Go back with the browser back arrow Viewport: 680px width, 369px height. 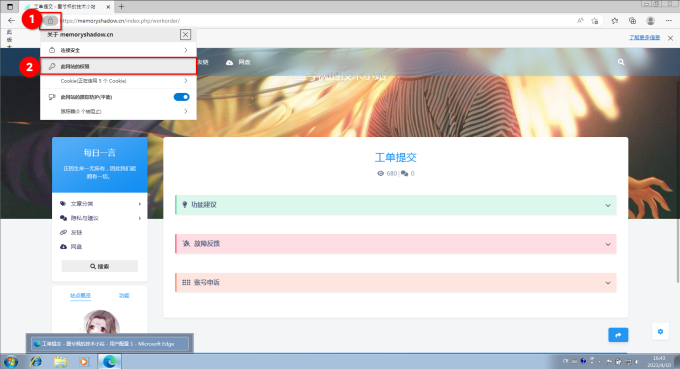point(11,20)
